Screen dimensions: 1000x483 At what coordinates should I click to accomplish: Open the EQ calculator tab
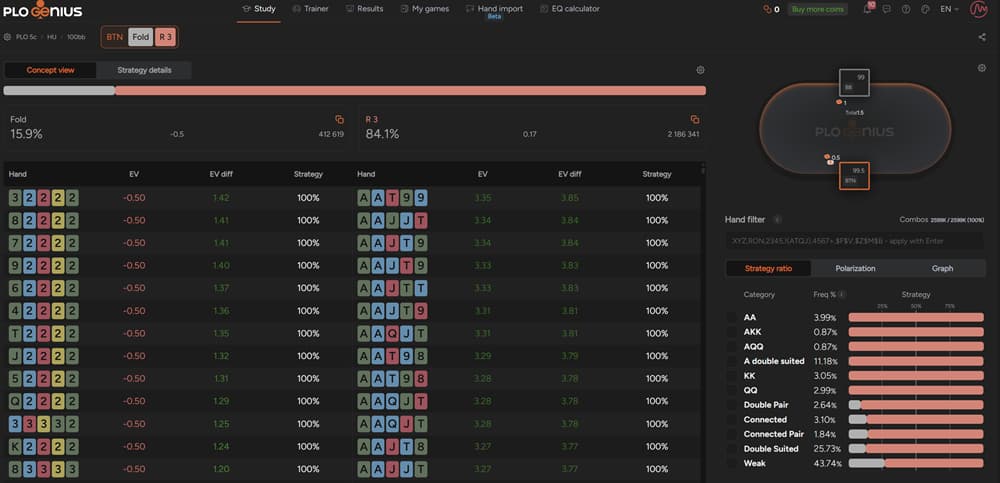(x=570, y=9)
